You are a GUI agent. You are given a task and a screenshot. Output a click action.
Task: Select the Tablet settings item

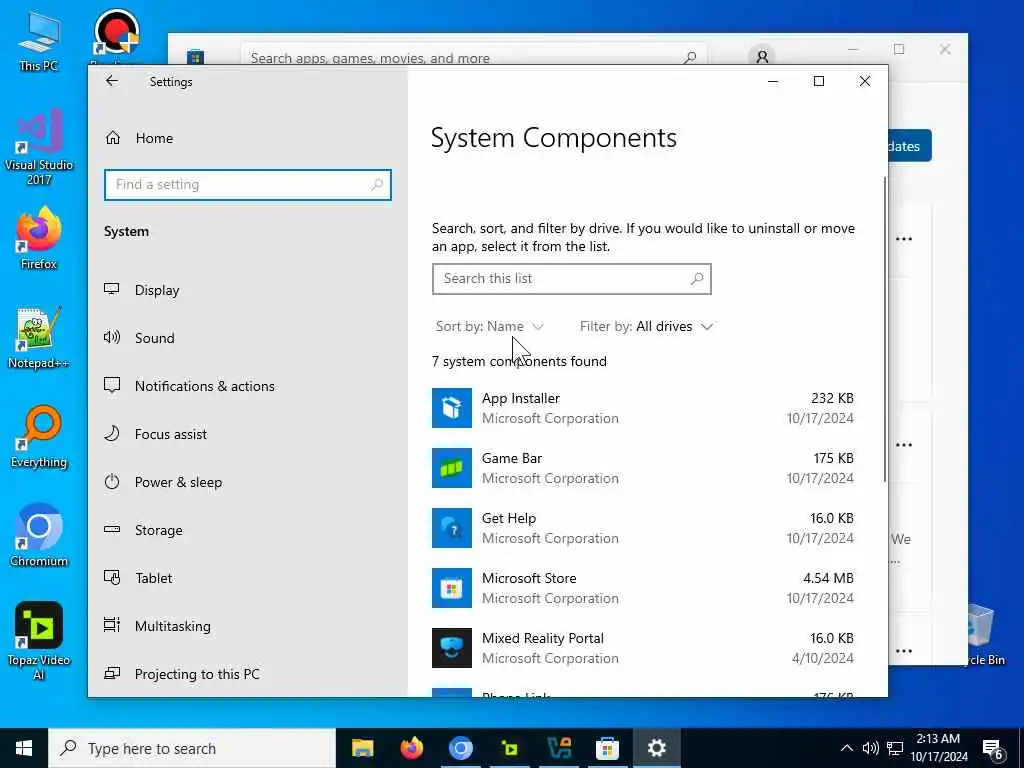click(153, 578)
